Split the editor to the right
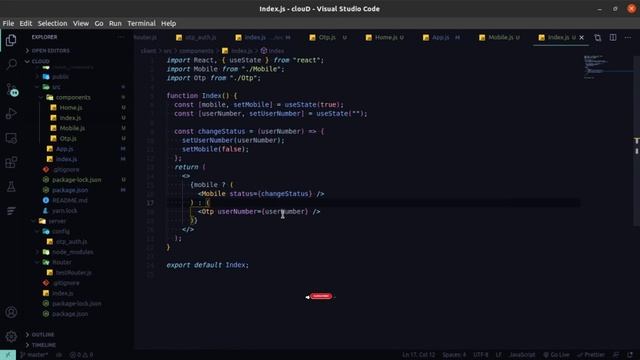 tap(613, 38)
